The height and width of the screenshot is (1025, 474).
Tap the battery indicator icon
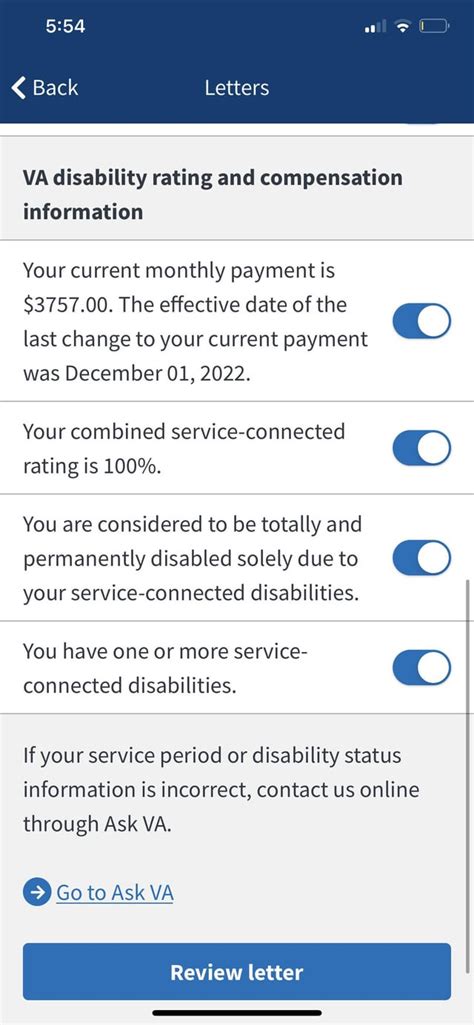point(434,27)
